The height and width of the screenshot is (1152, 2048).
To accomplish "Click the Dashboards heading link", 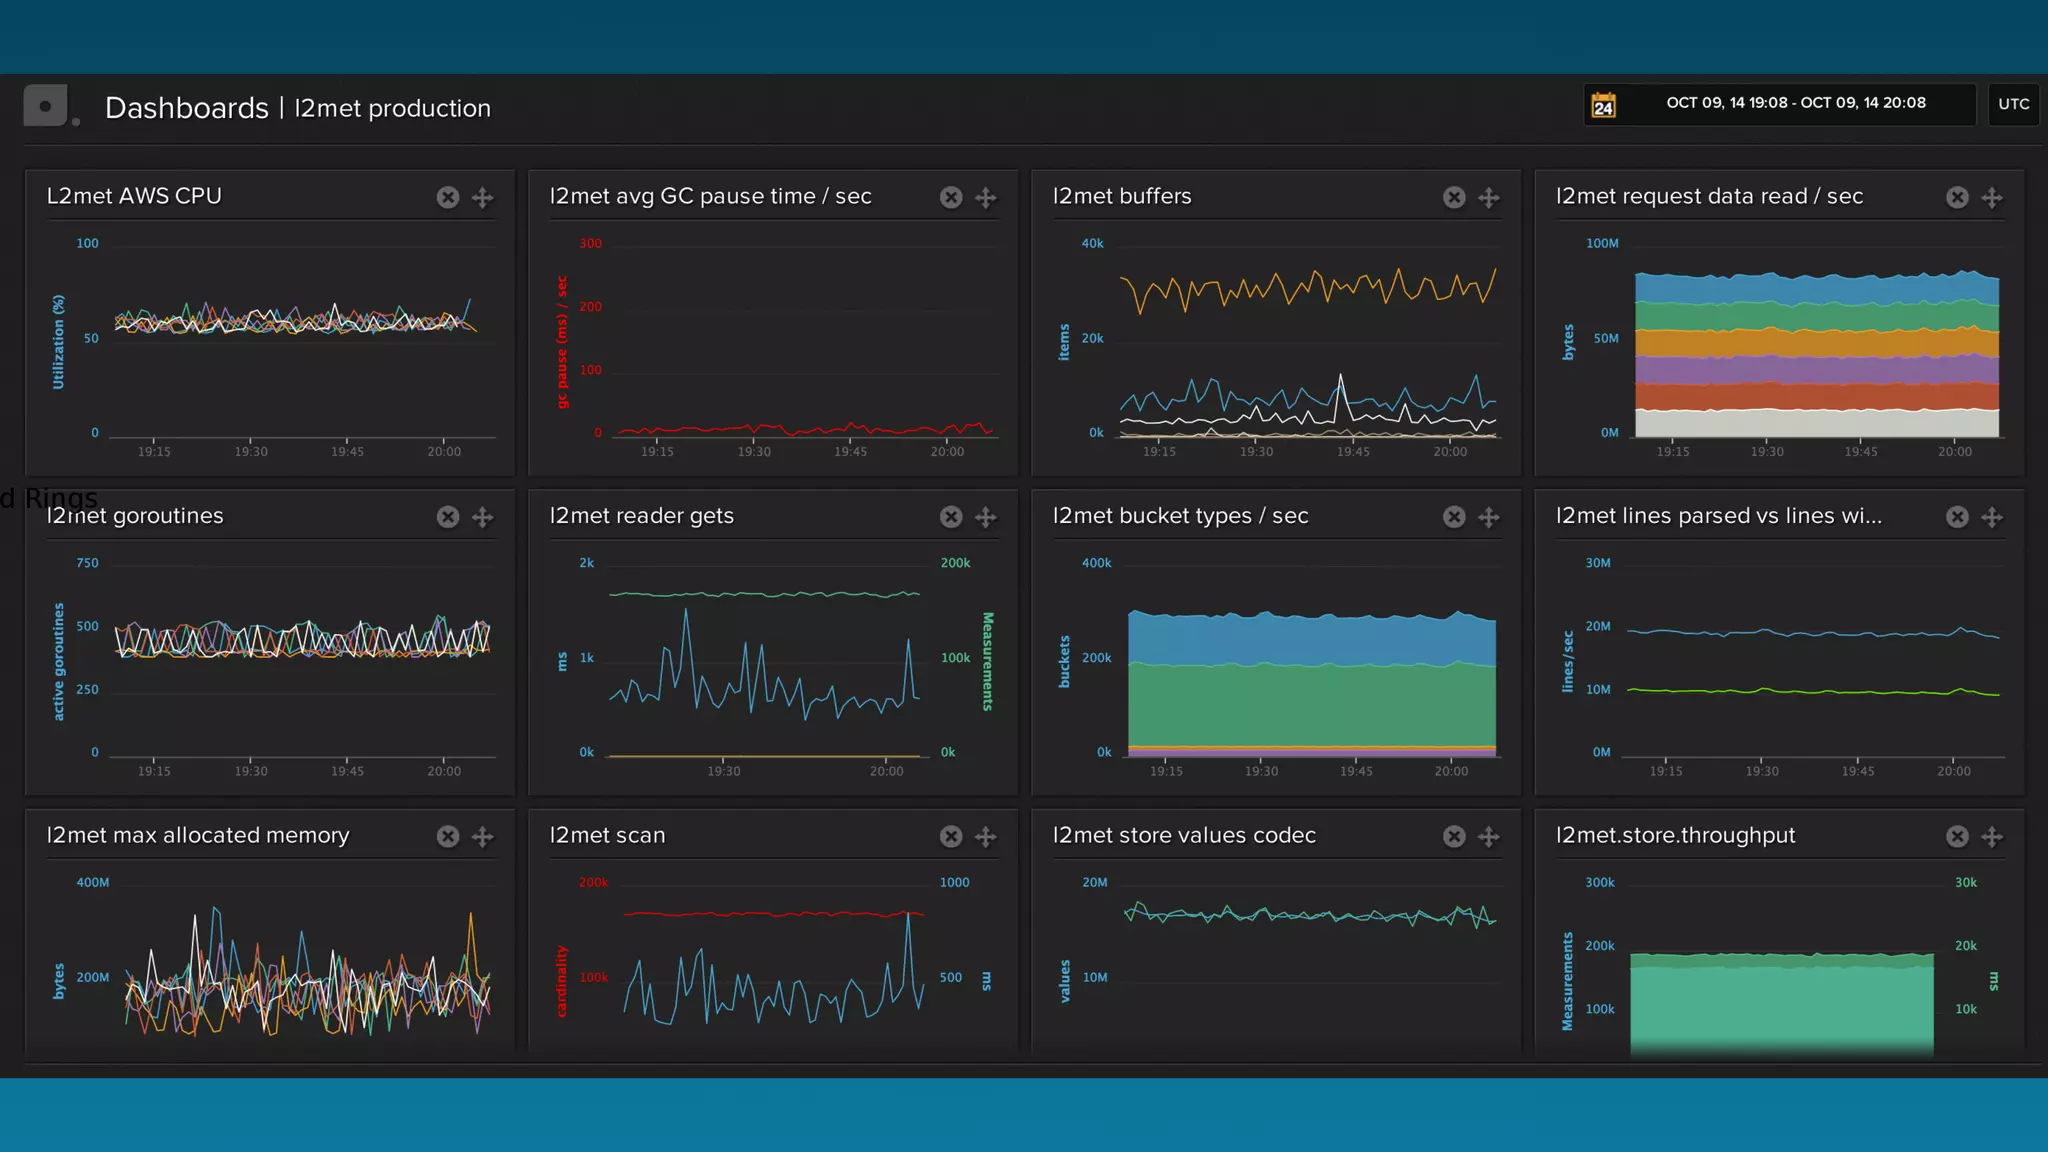I will 187,108.
